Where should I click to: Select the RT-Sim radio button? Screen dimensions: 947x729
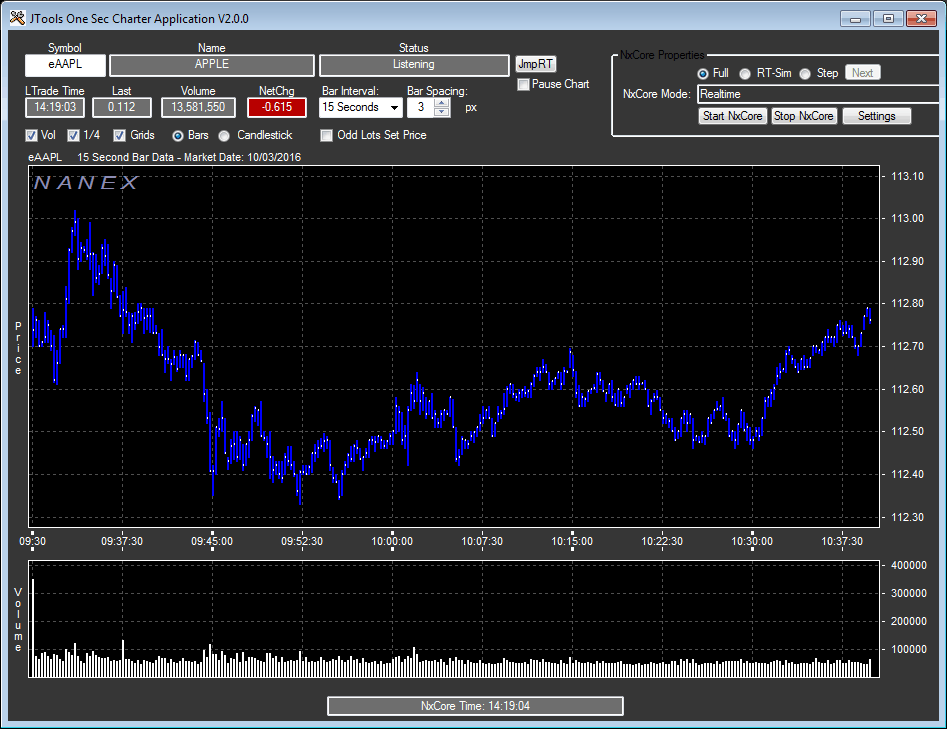pos(745,74)
